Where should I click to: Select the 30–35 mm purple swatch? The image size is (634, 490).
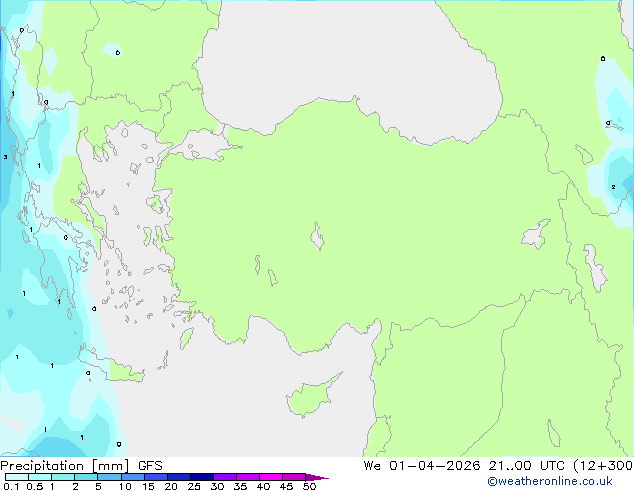click(x=224, y=477)
